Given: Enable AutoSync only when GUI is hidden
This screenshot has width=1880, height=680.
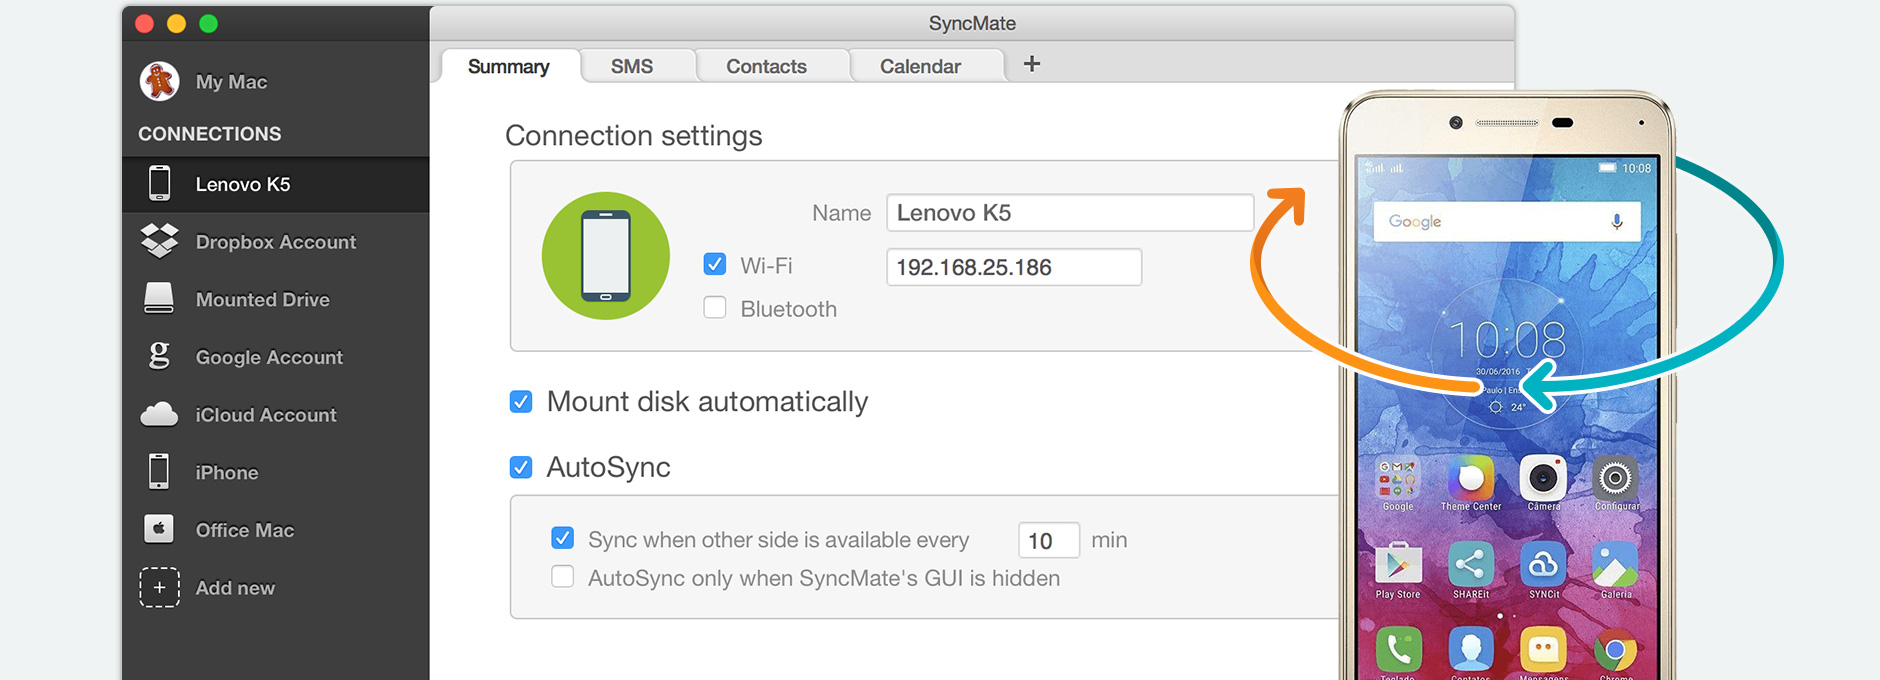Looking at the screenshot, I should [x=563, y=577].
